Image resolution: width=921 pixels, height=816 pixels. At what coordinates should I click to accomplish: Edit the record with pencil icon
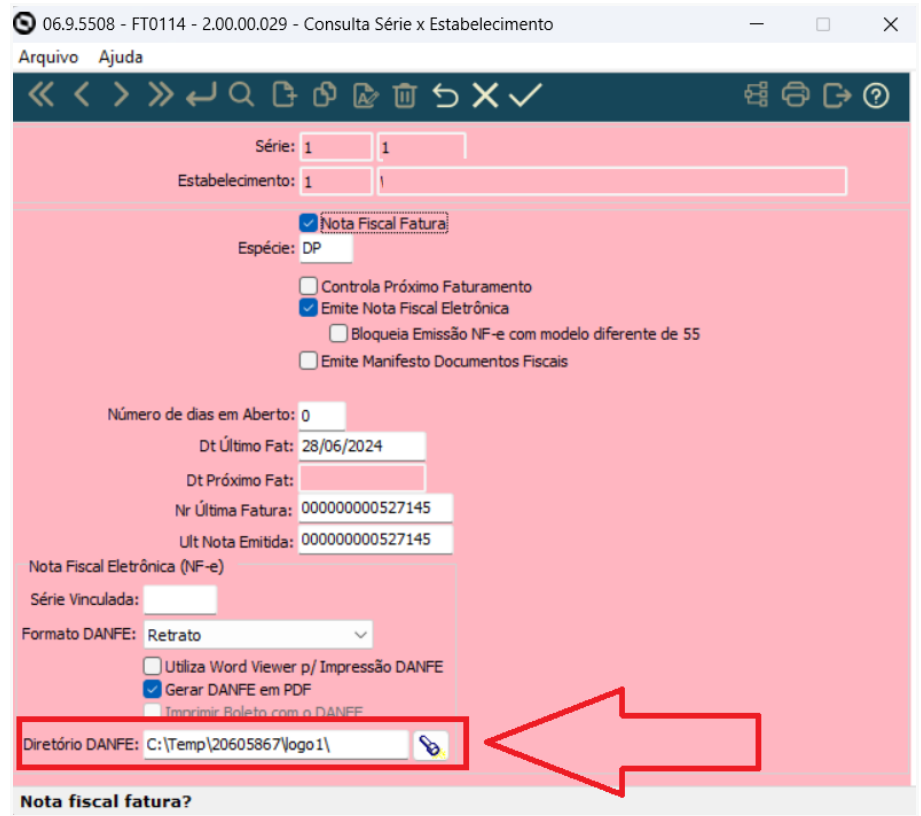tap(365, 95)
